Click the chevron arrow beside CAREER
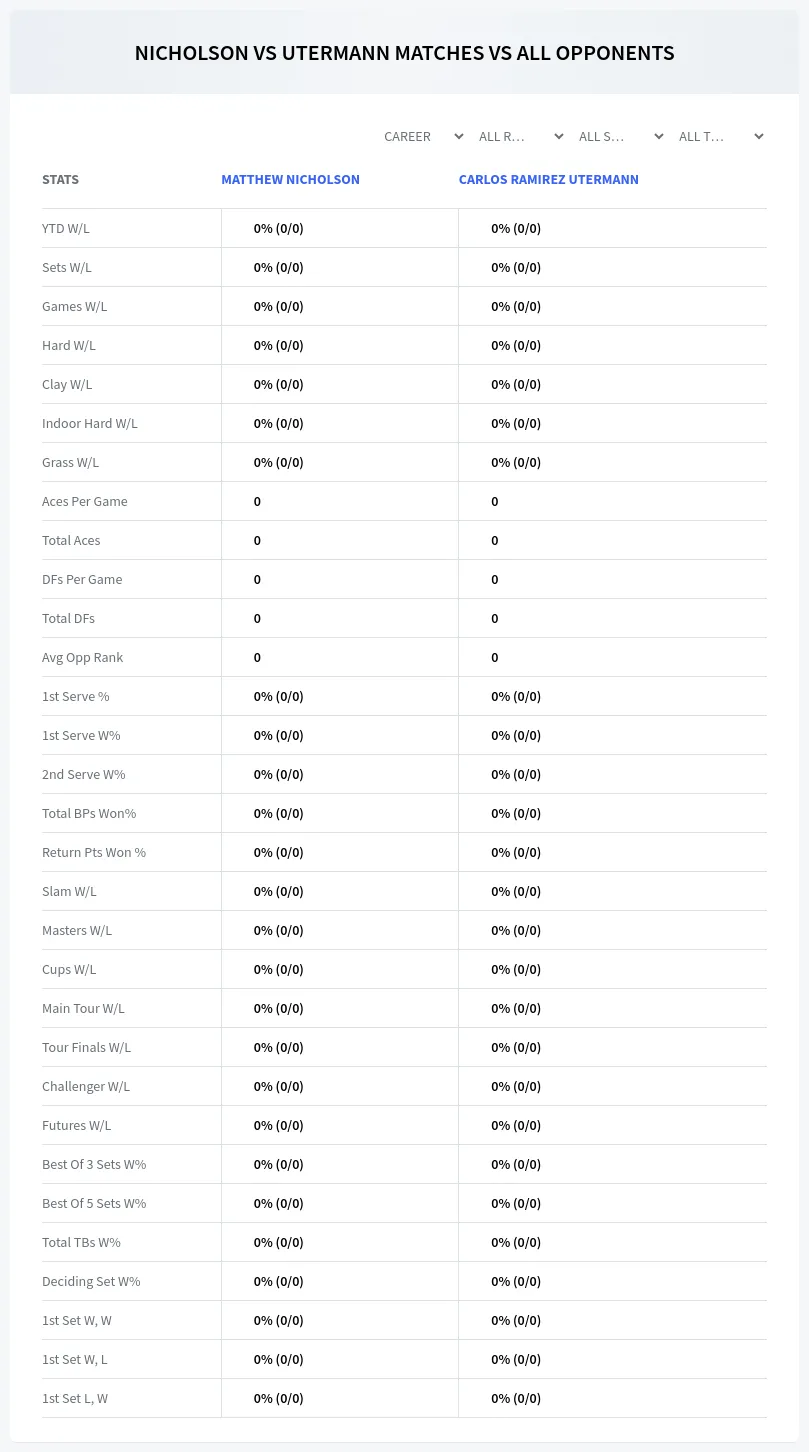The height and width of the screenshot is (1452, 809). (459, 136)
